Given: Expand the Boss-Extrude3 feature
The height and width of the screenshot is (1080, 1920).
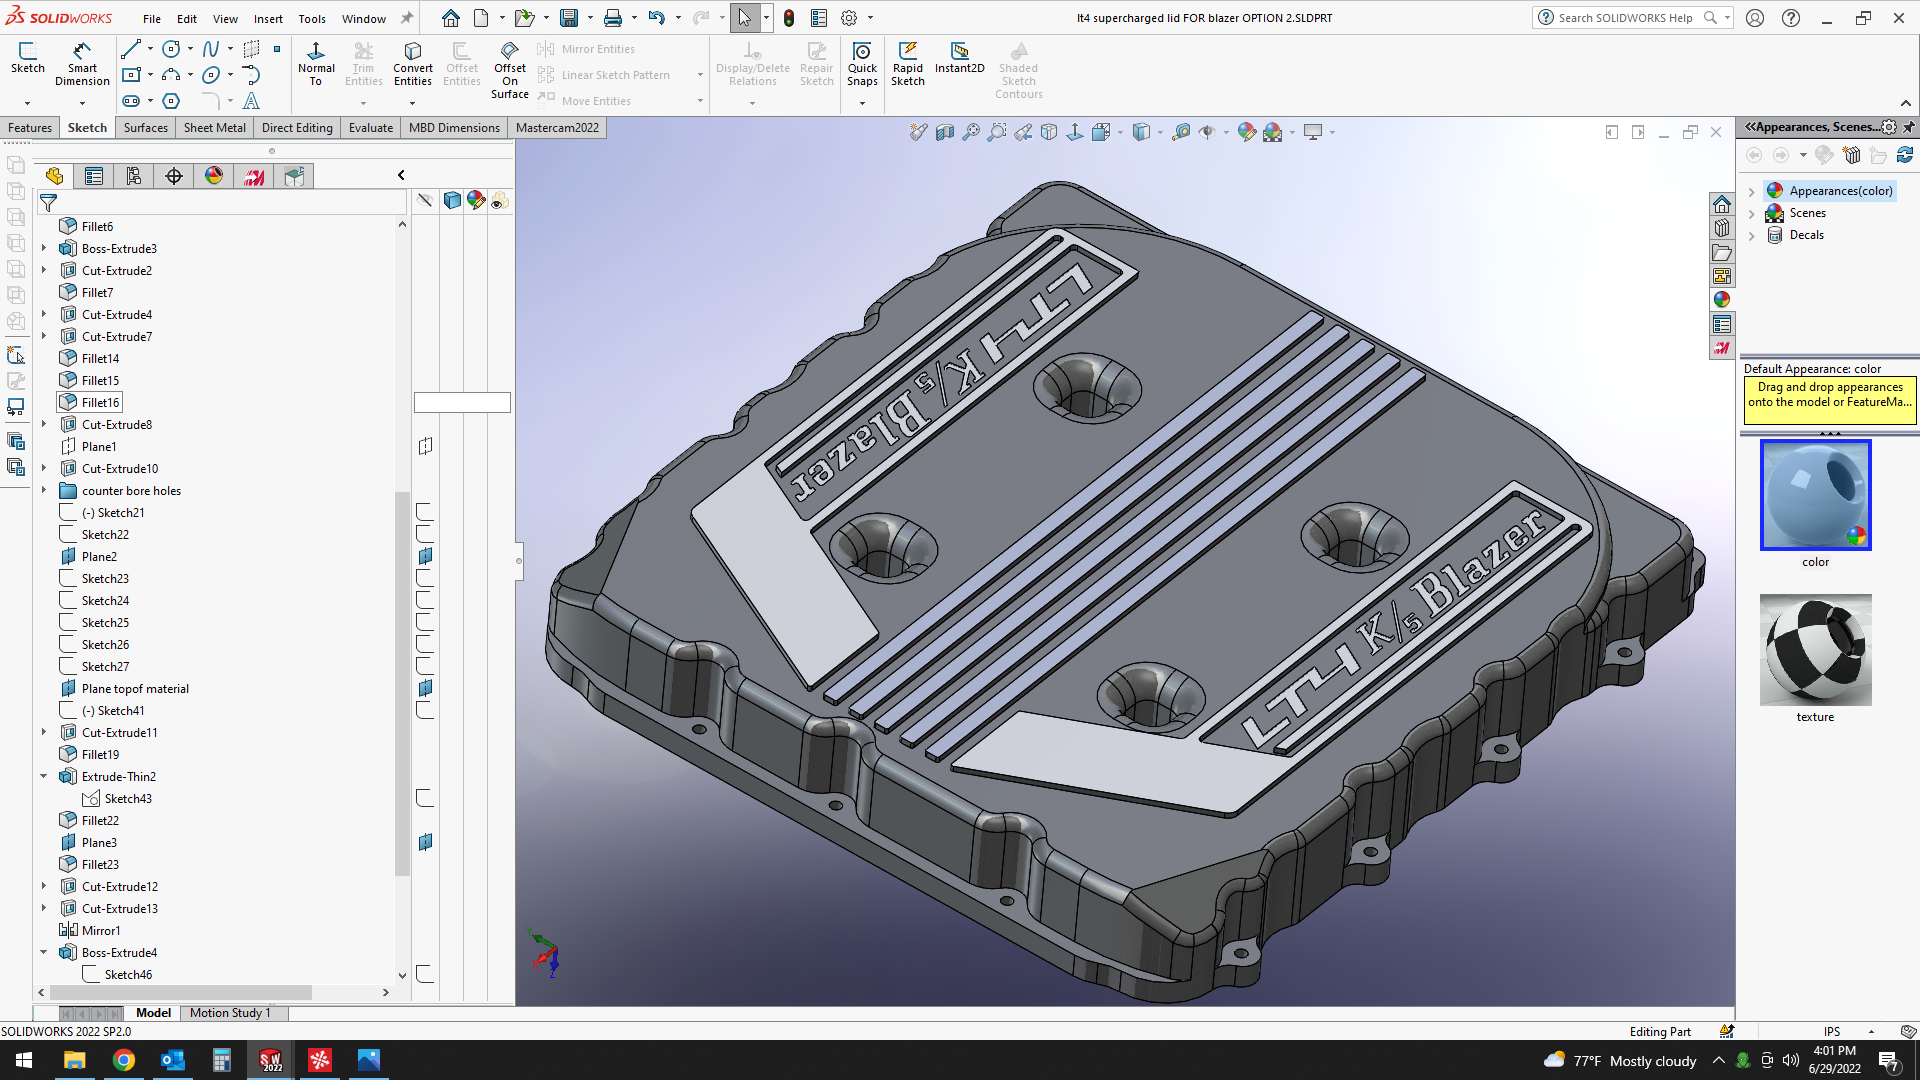Looking at the screenshot, I should [x=44, y=248].
